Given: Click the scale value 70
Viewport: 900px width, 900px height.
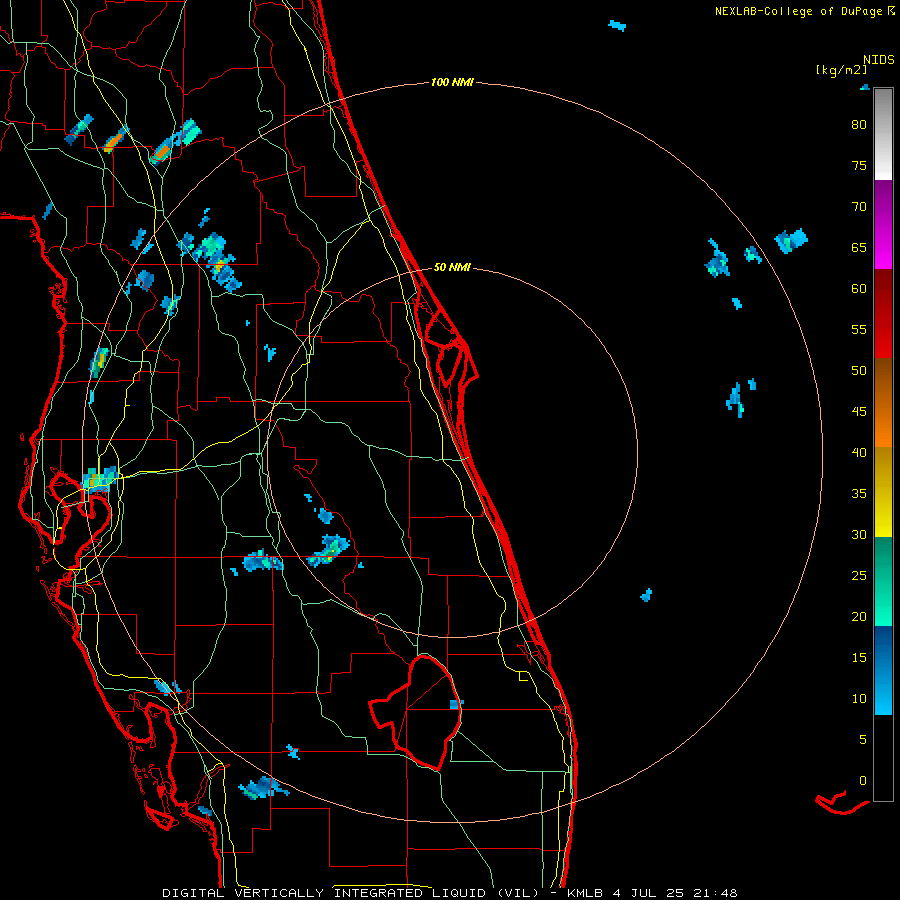Looking at the screenshot, I should pyautogui.click(x=859, y=207).
